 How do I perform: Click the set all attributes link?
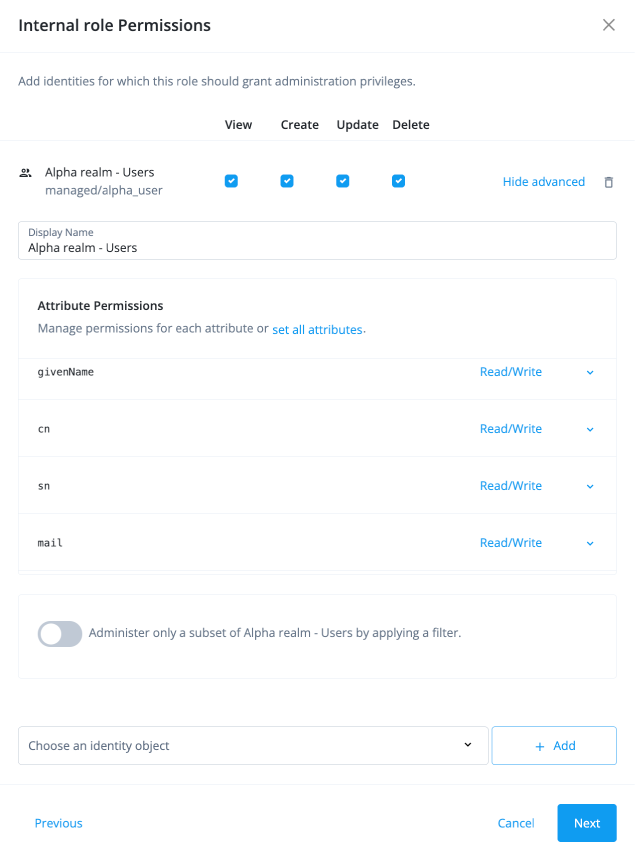click(x=317, y=329)
